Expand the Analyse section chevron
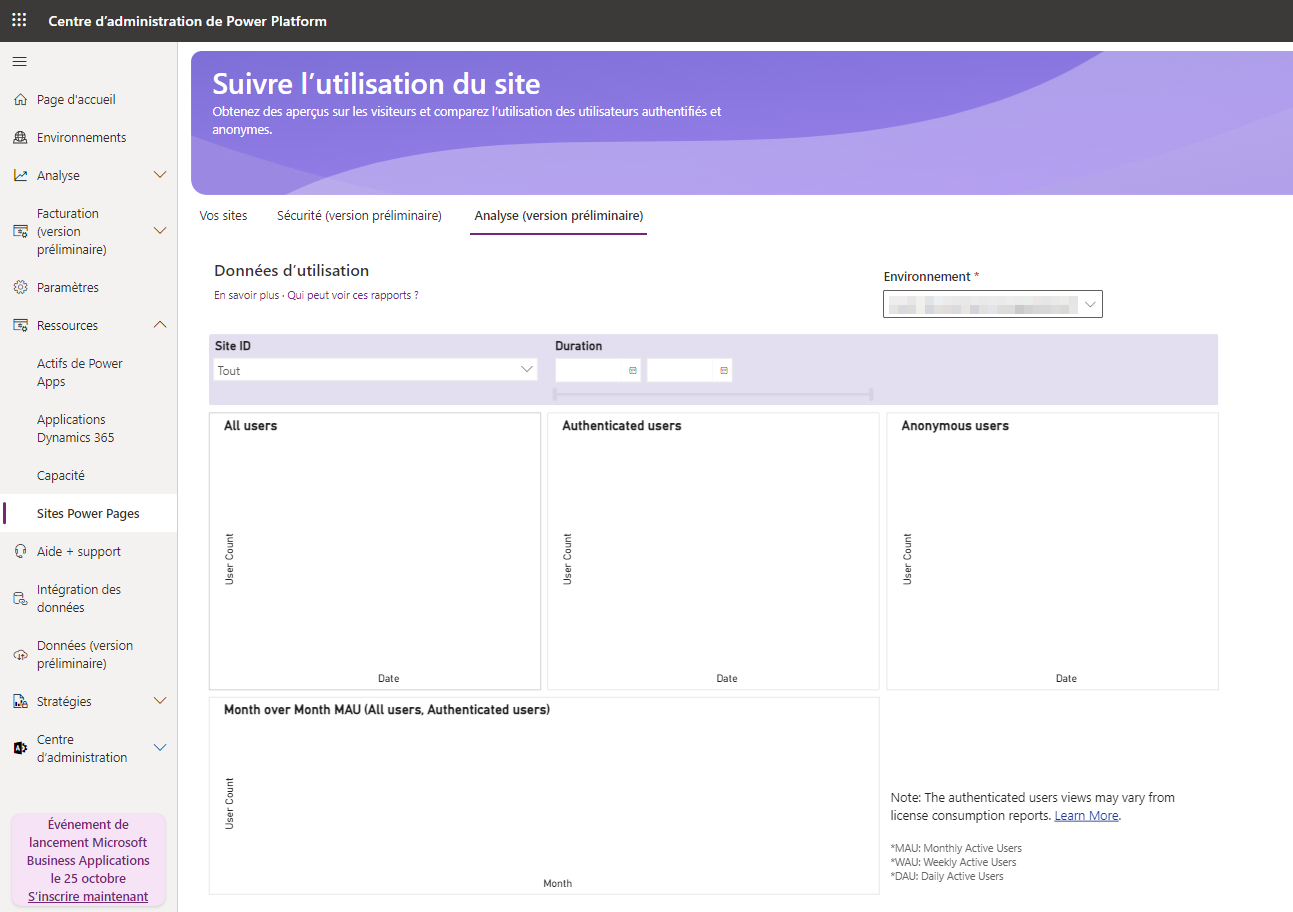This screenshot has width=1293, height=912. (160, 175)
